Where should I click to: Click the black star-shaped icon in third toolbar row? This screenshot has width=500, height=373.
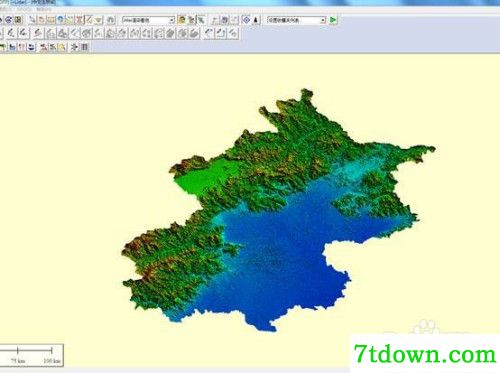pyautogui.click(x=74, y=47)
